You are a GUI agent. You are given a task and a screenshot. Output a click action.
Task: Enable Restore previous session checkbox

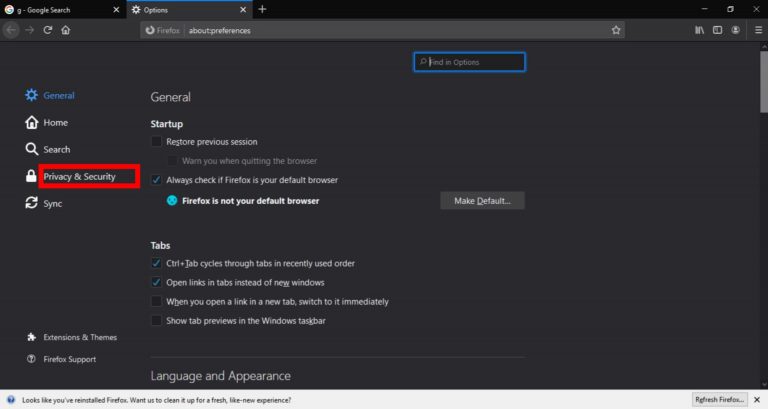pos(156,142)
